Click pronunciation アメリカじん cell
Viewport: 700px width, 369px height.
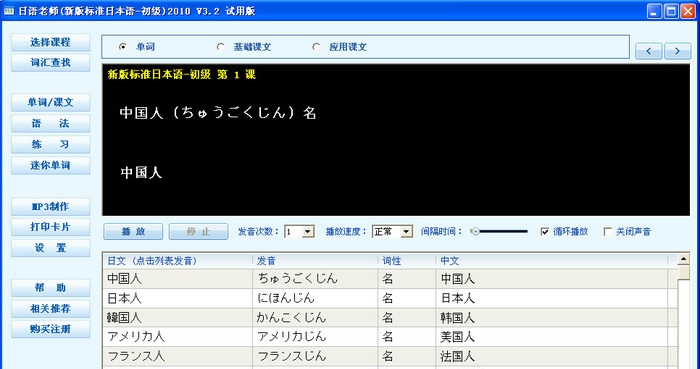[x=315, y=337]
